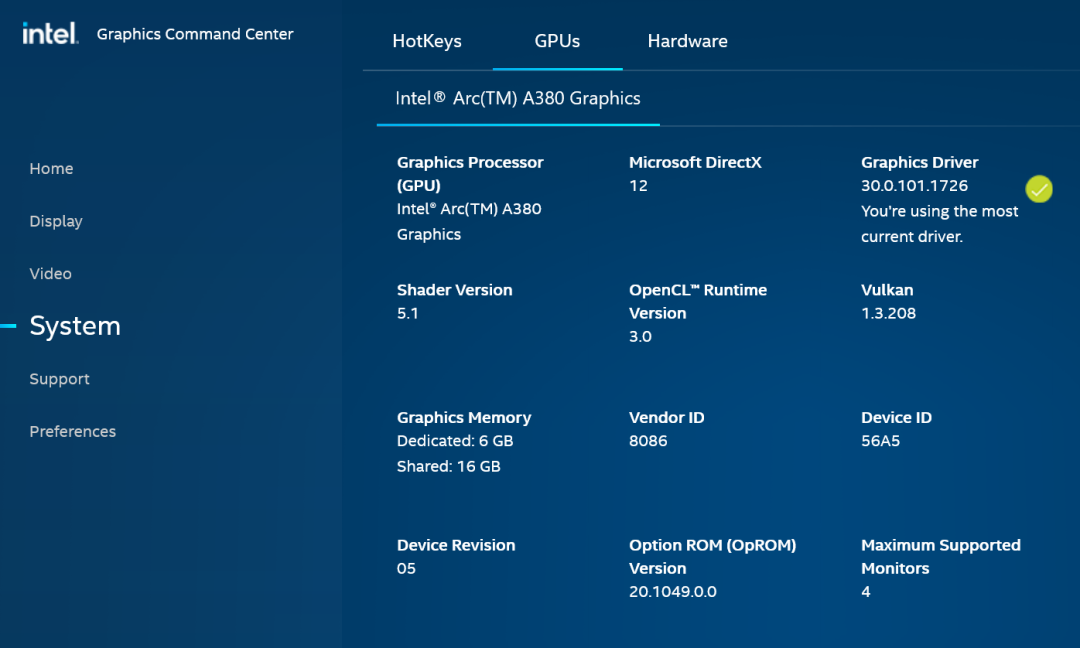Open the HotKeys tab
Screen dimensions: 1080x648
pyautogui.click(x=427, y=41)
